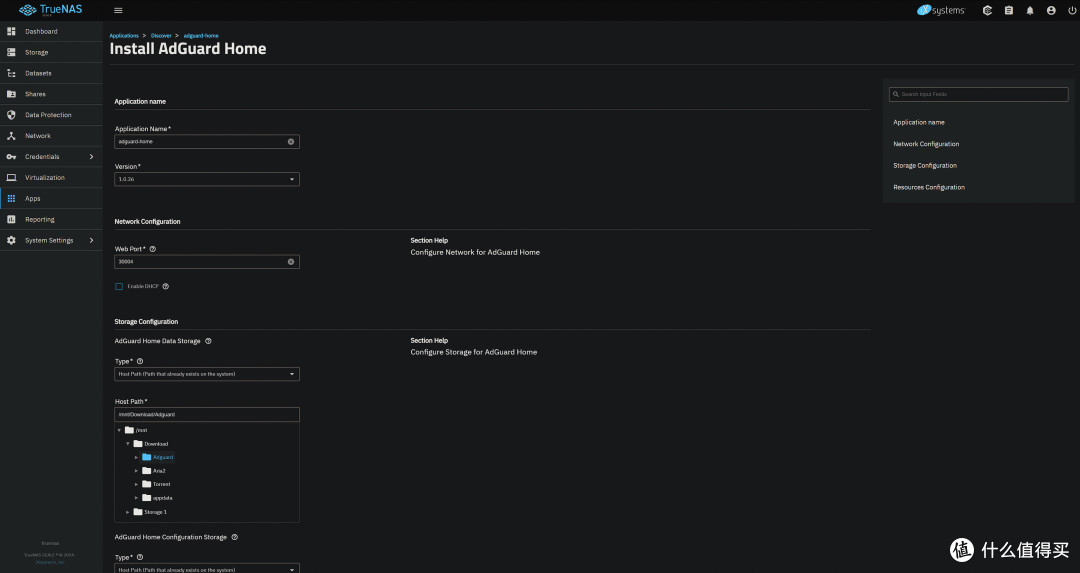Open Network in sidebar

coord(52,136)
